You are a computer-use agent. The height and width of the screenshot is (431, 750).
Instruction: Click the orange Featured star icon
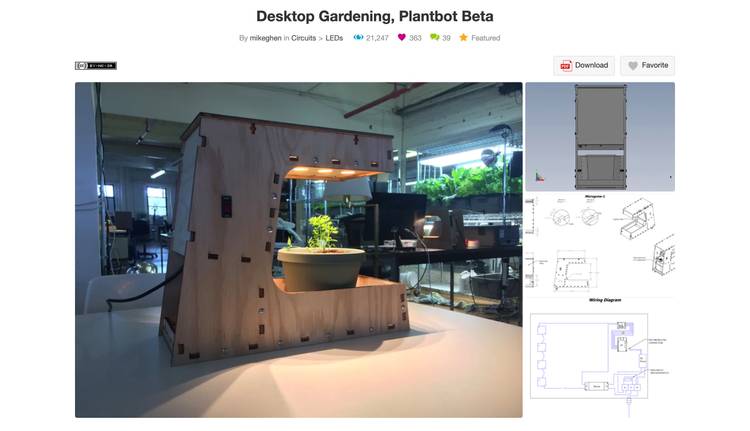[x=463, y=37]
